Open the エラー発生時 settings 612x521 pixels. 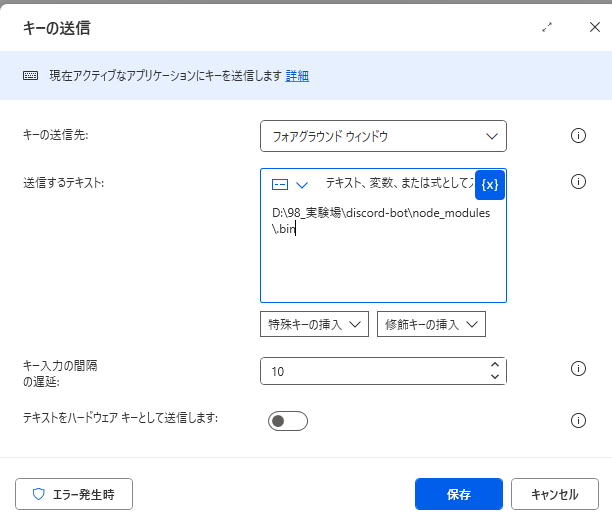coord(74,494)
